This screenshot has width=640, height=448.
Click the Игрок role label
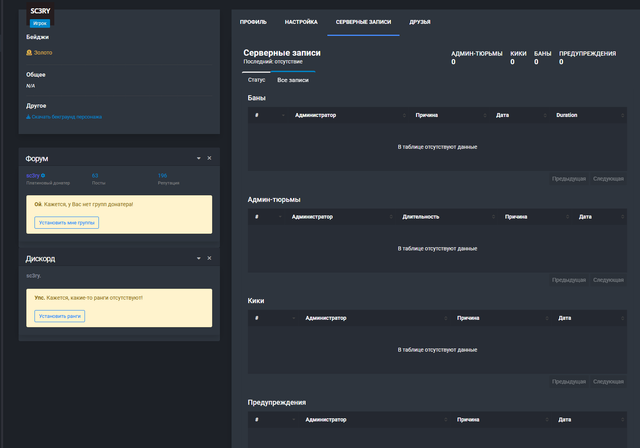pyautogui.click(x=40, y=23)
